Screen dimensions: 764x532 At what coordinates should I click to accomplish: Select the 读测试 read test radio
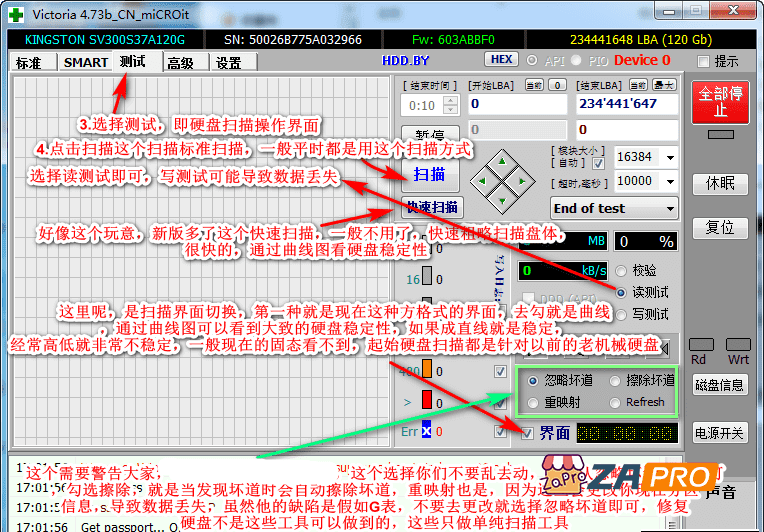coord(624,292)
